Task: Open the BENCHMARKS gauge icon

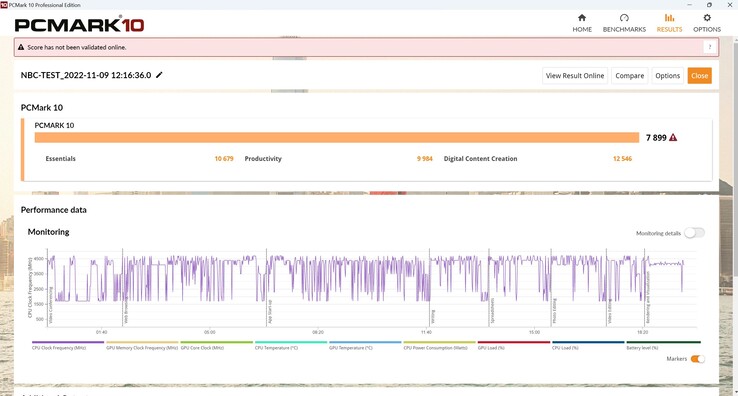Action: click(624, 18)
